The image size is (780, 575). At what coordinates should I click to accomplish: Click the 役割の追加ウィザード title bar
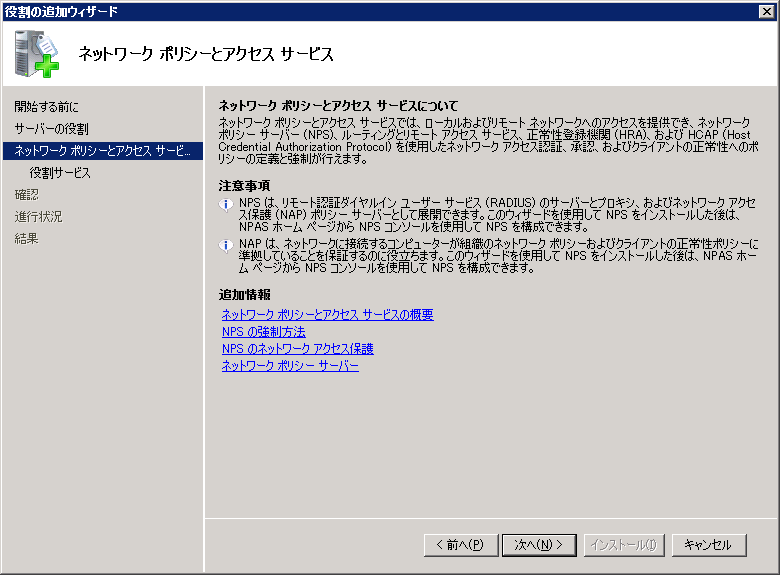coord(300,11)
